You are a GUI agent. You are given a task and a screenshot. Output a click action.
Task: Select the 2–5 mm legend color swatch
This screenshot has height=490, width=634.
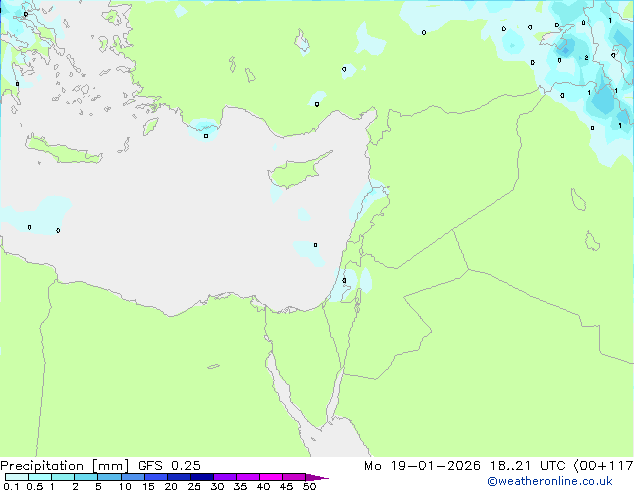(86, 477)
